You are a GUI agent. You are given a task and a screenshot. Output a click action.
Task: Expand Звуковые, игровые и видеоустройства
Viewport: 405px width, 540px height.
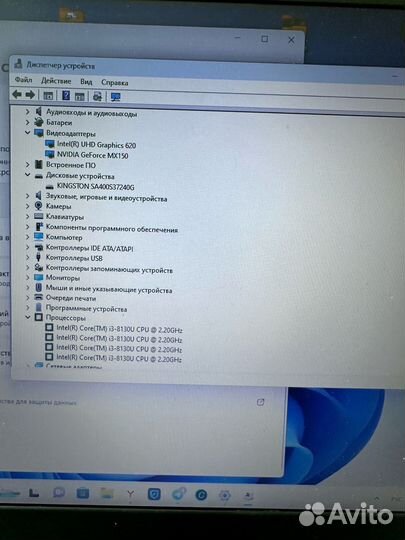pos(27,196)
